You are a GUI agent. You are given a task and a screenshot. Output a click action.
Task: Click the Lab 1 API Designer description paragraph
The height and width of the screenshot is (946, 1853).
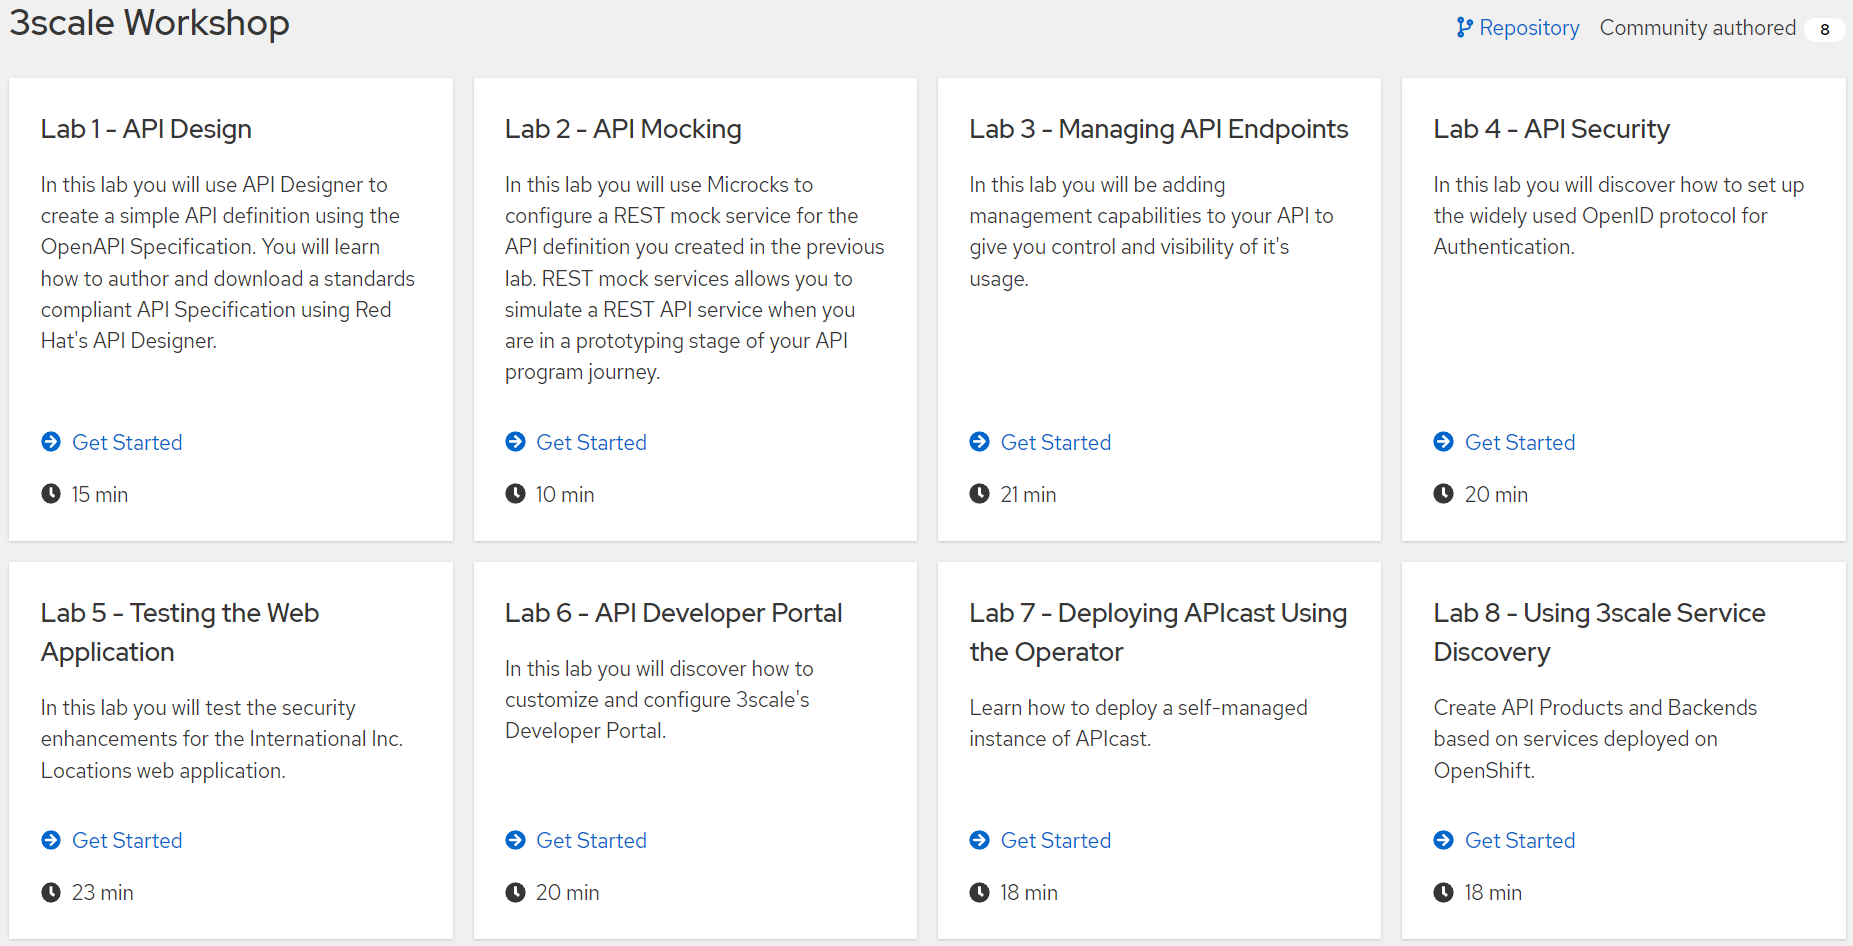[228, 262]
